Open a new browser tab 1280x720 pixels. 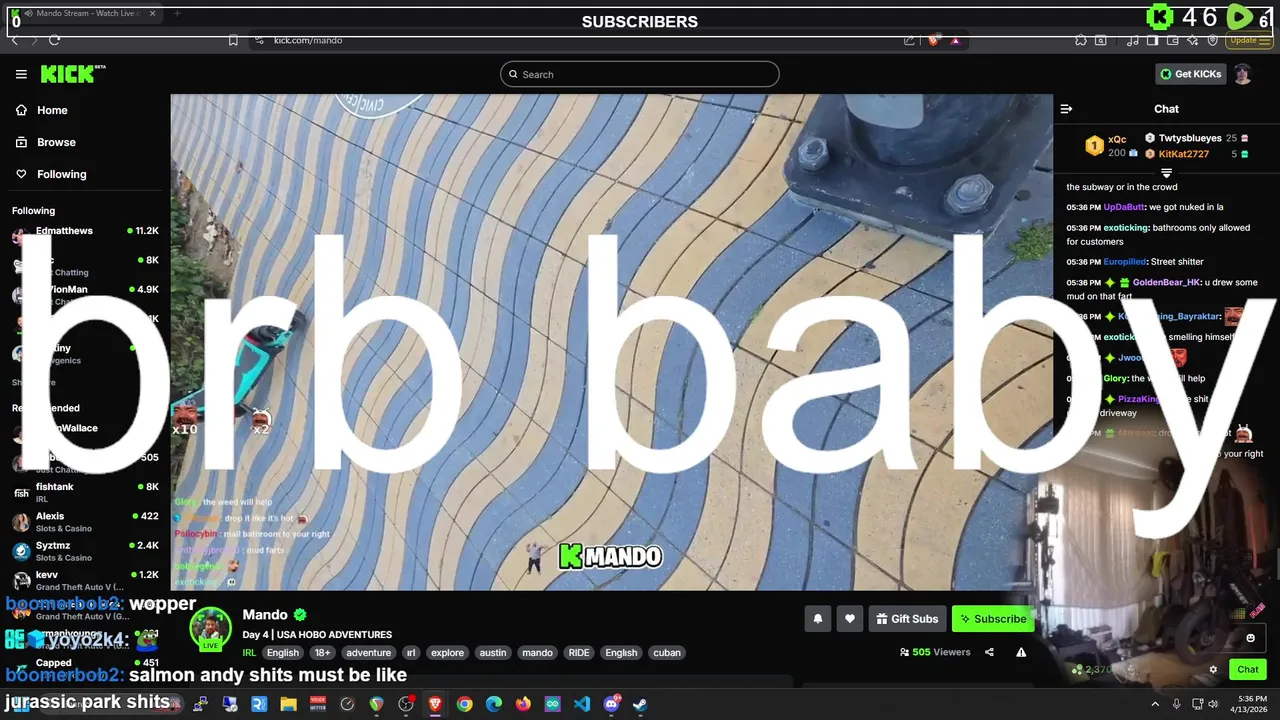177,14
